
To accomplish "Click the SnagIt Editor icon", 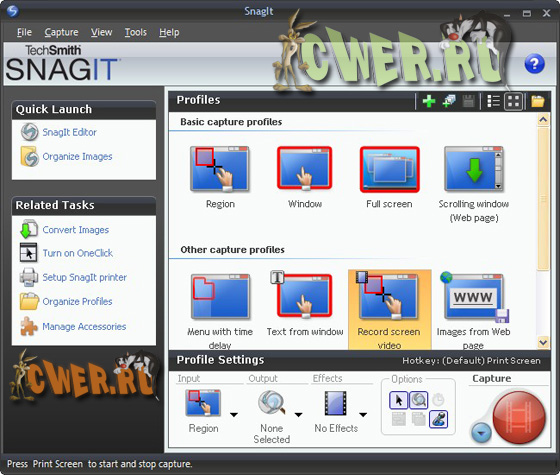I will click(29, 132).
